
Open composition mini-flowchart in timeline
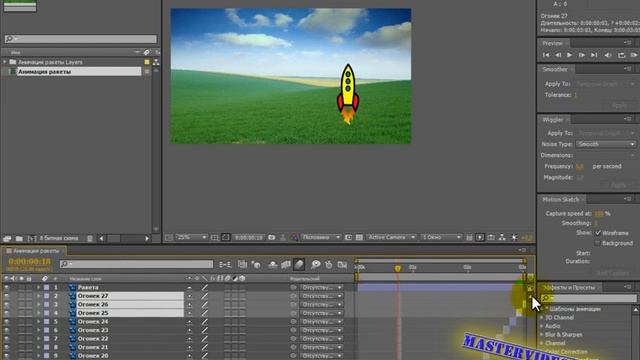(225, 264)
